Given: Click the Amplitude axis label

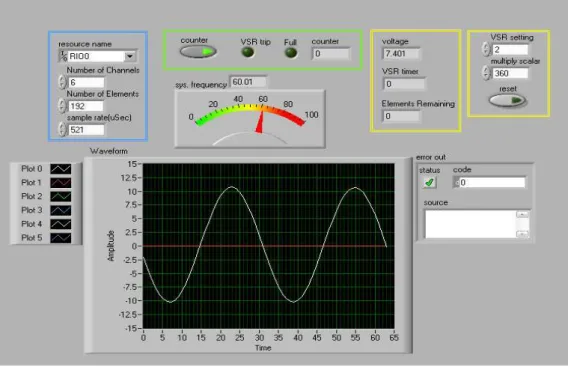Looking at the screenshot, I should pos(111,246).
